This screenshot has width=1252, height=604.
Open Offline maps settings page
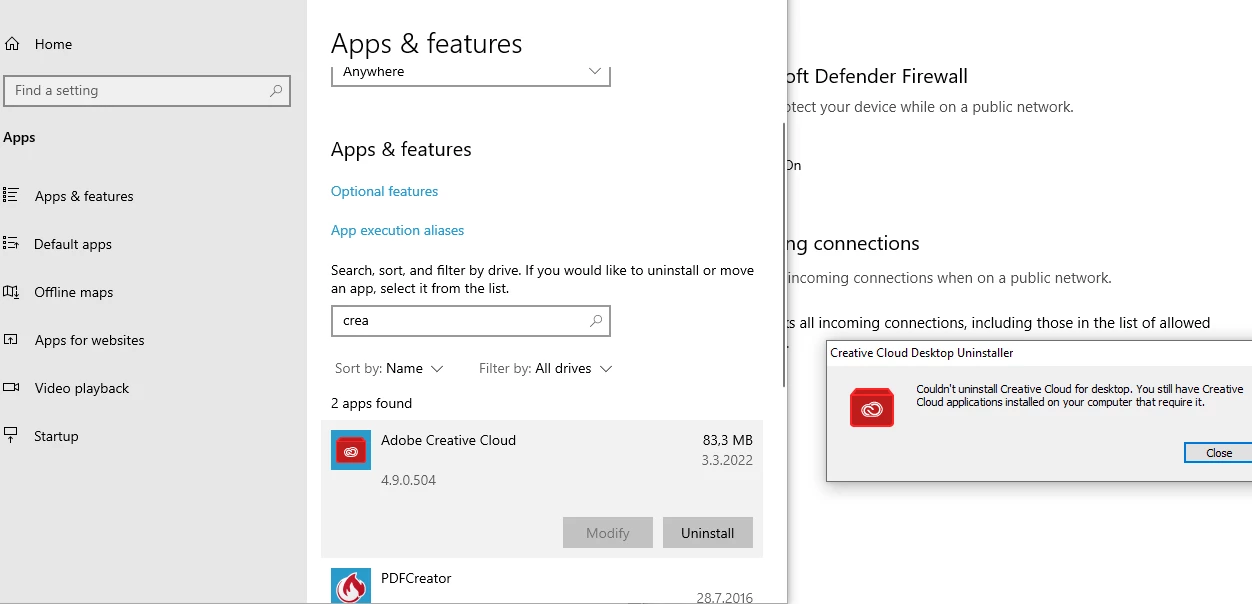74,292
